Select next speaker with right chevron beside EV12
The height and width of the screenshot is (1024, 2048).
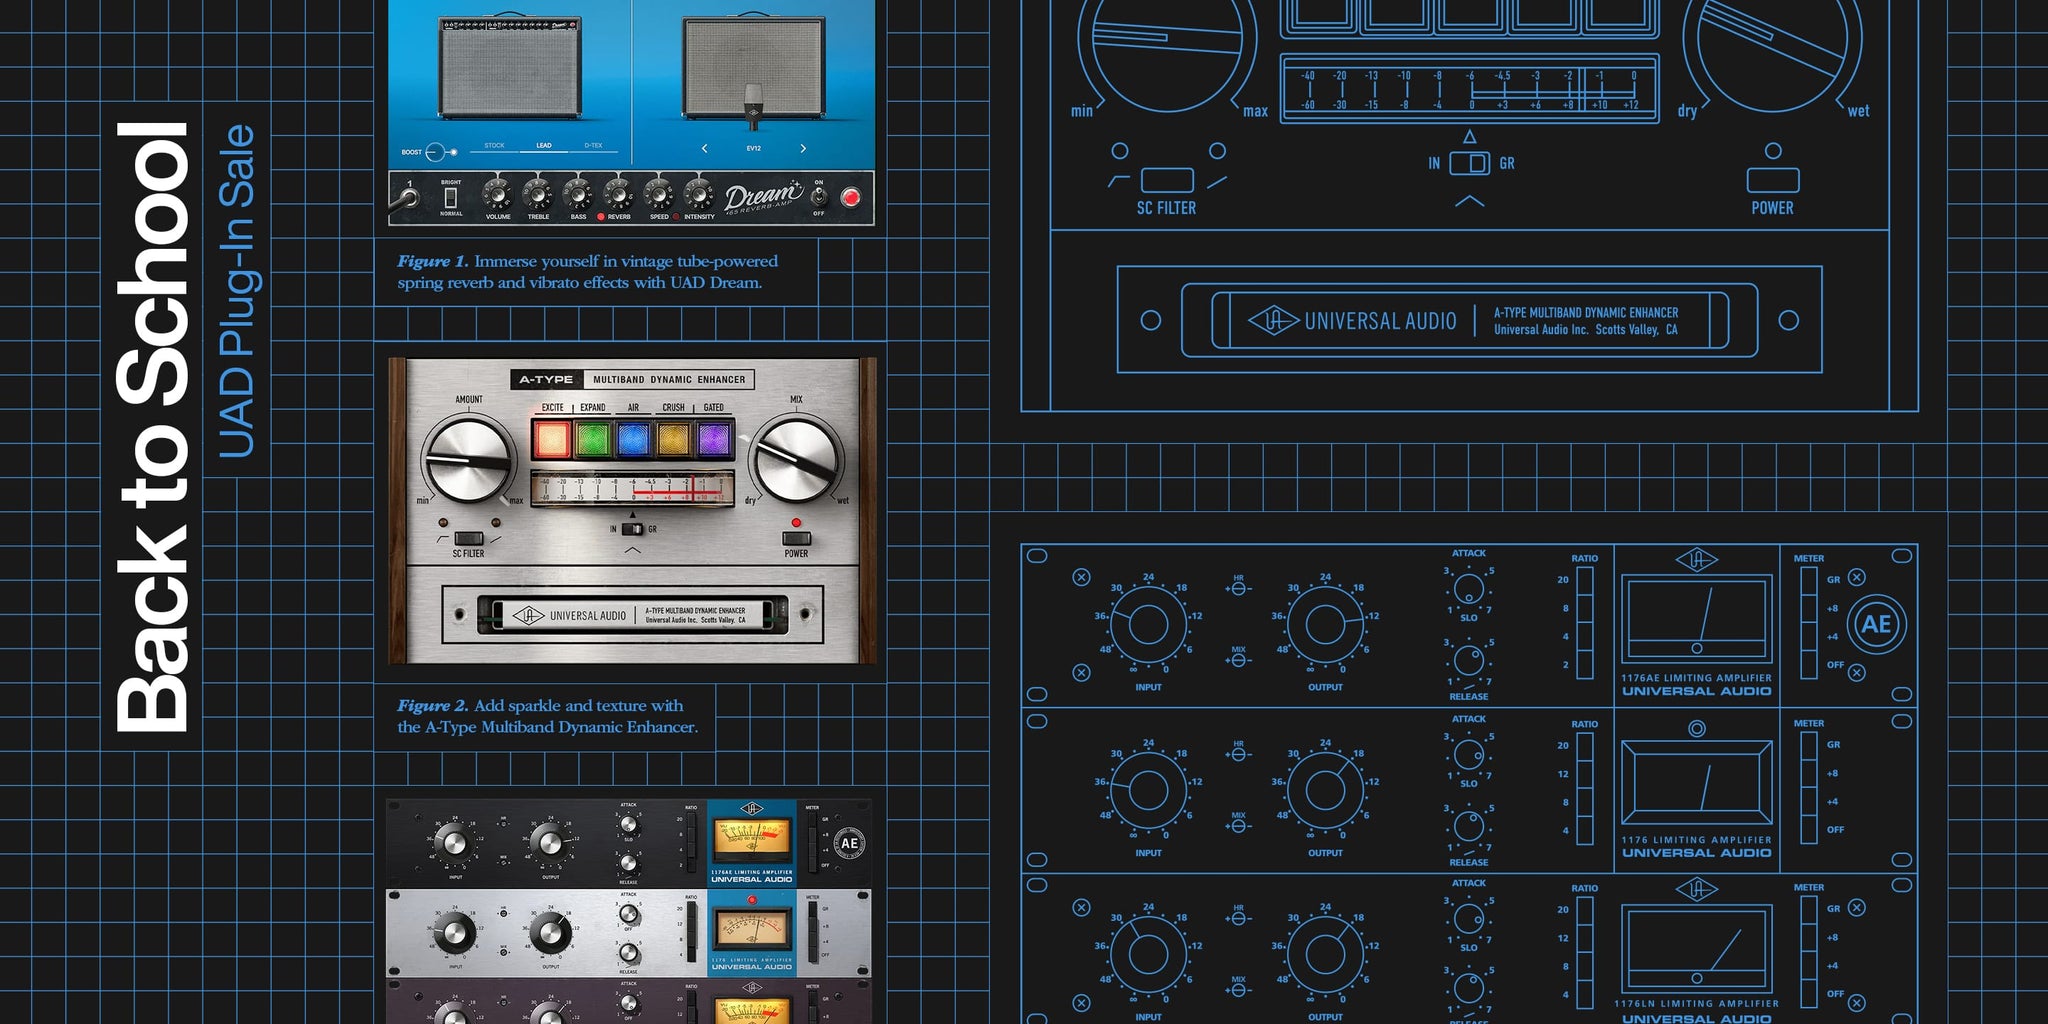802,149
